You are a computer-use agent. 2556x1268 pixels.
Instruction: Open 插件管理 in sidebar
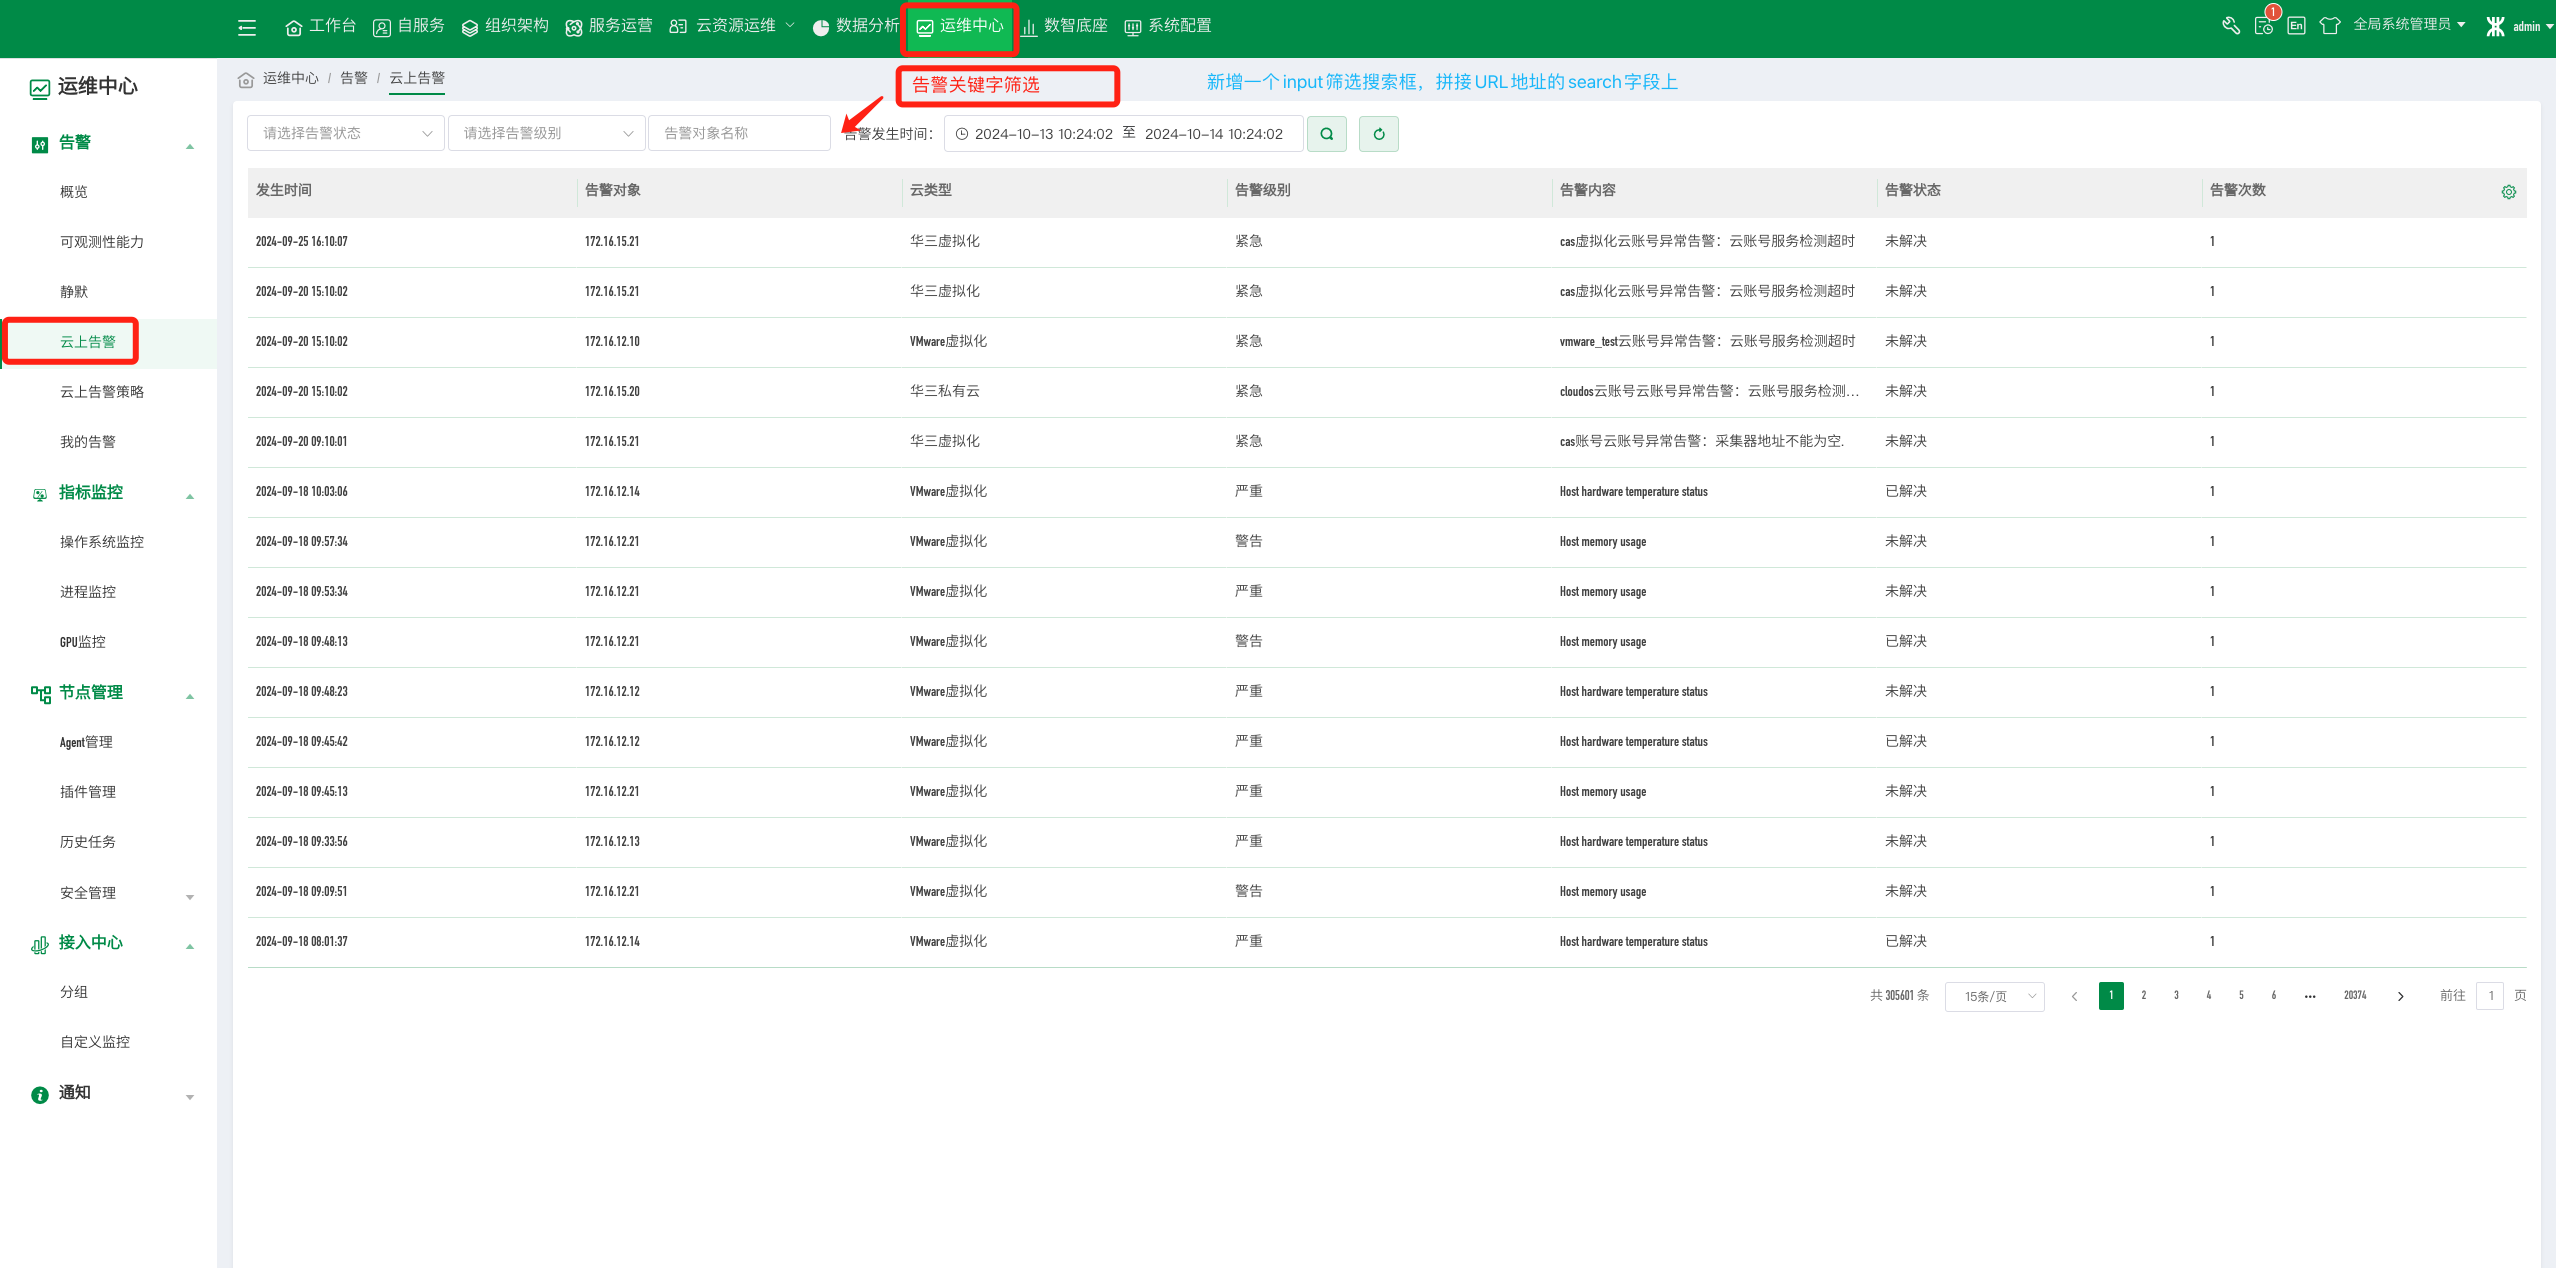88,792
